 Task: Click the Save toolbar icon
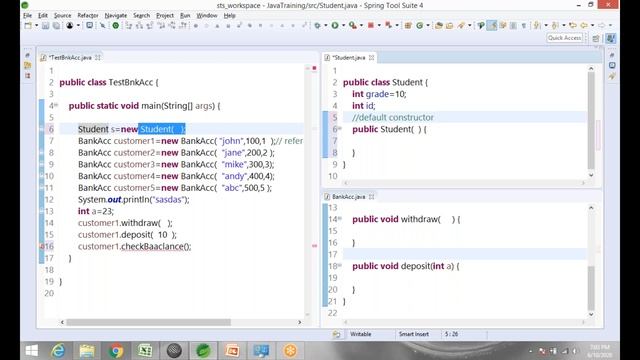[45, 25]
